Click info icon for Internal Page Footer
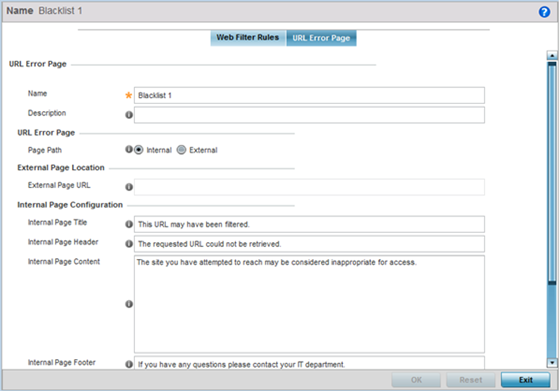 [x=129, y=364]
